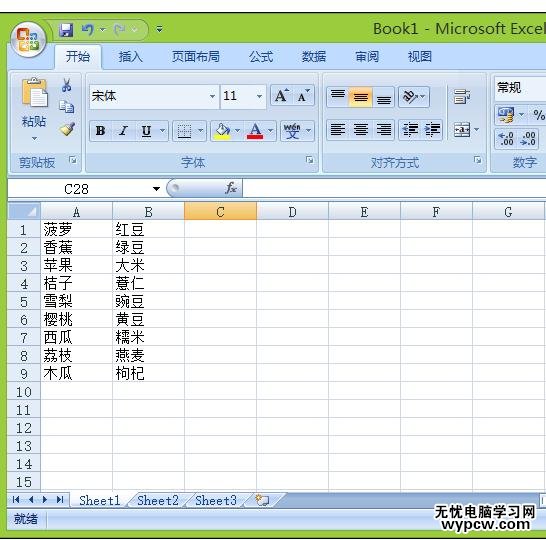
Task: Copy selection with copy icon
Action: (67, 107)
